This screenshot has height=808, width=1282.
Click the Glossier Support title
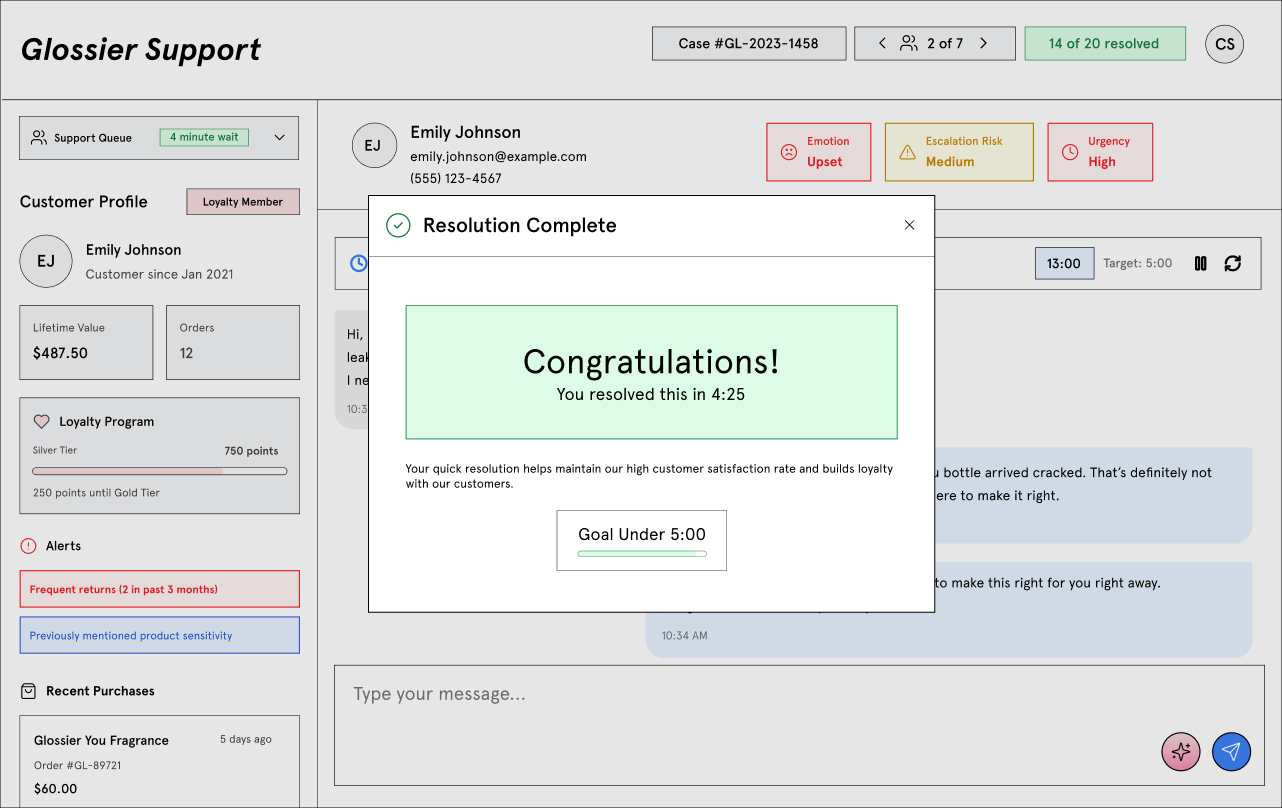point(141,49)
